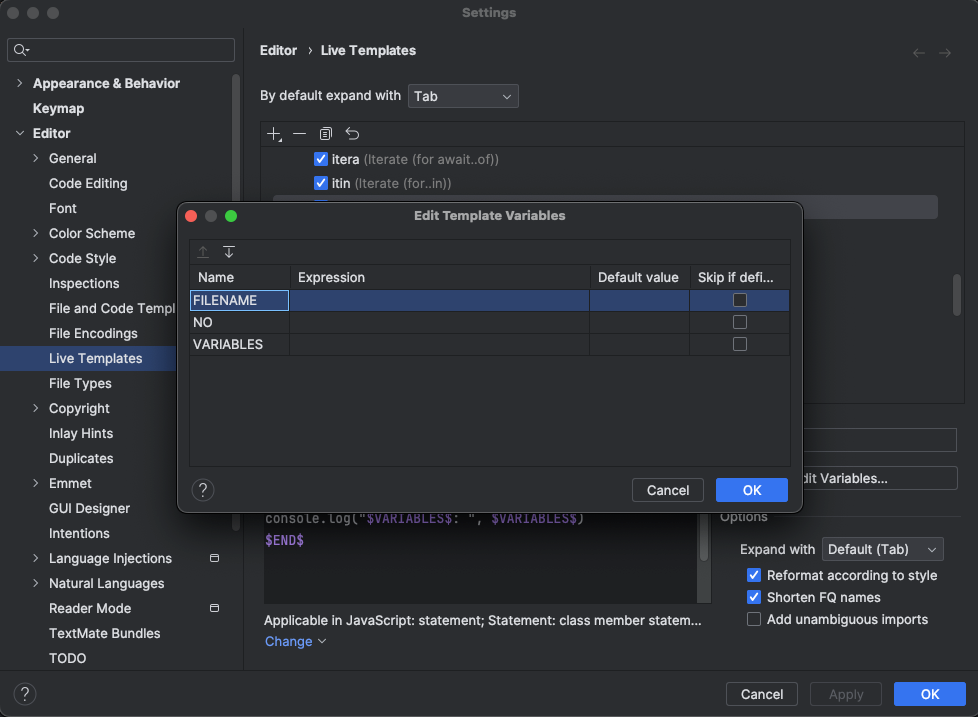This screenshot has width=978, height=717.
Task: Click the Default value cell for VARIABLES
Action: [x=639, y=344]
